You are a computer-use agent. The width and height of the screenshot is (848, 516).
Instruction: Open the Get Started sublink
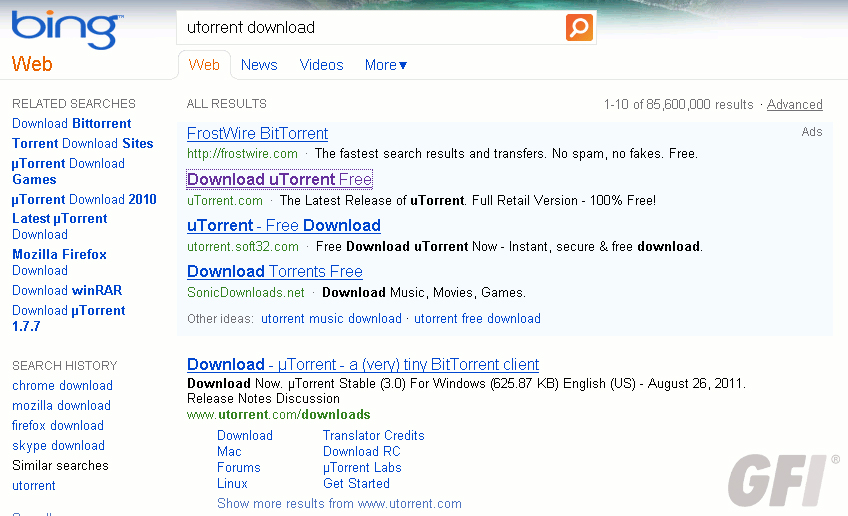coord(356,484)
